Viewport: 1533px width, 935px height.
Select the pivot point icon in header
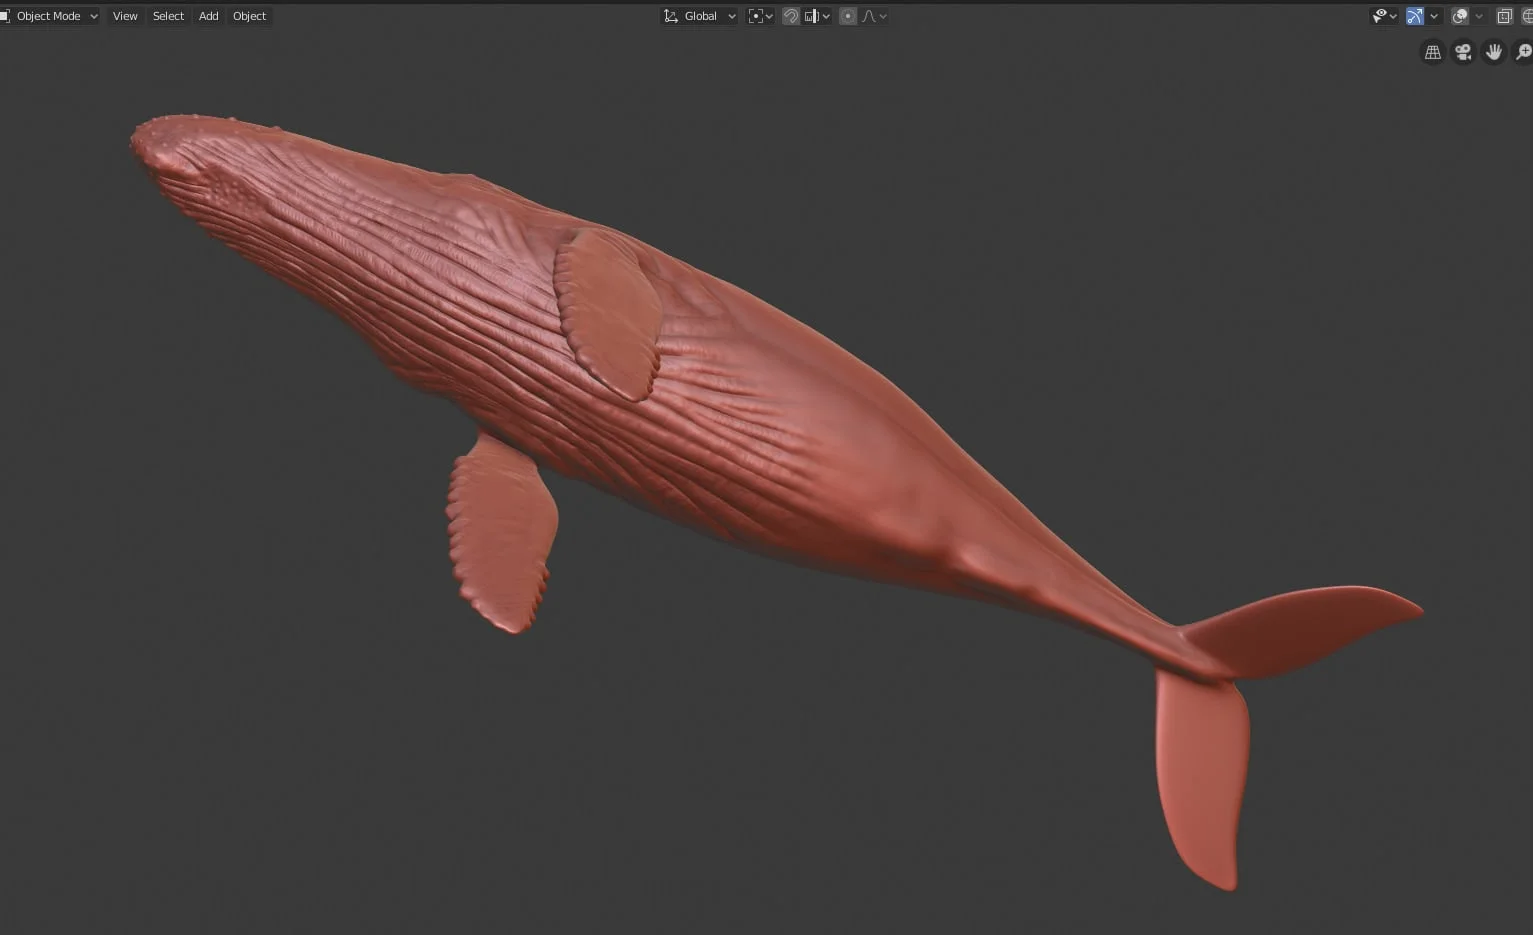tap(755, 15)
